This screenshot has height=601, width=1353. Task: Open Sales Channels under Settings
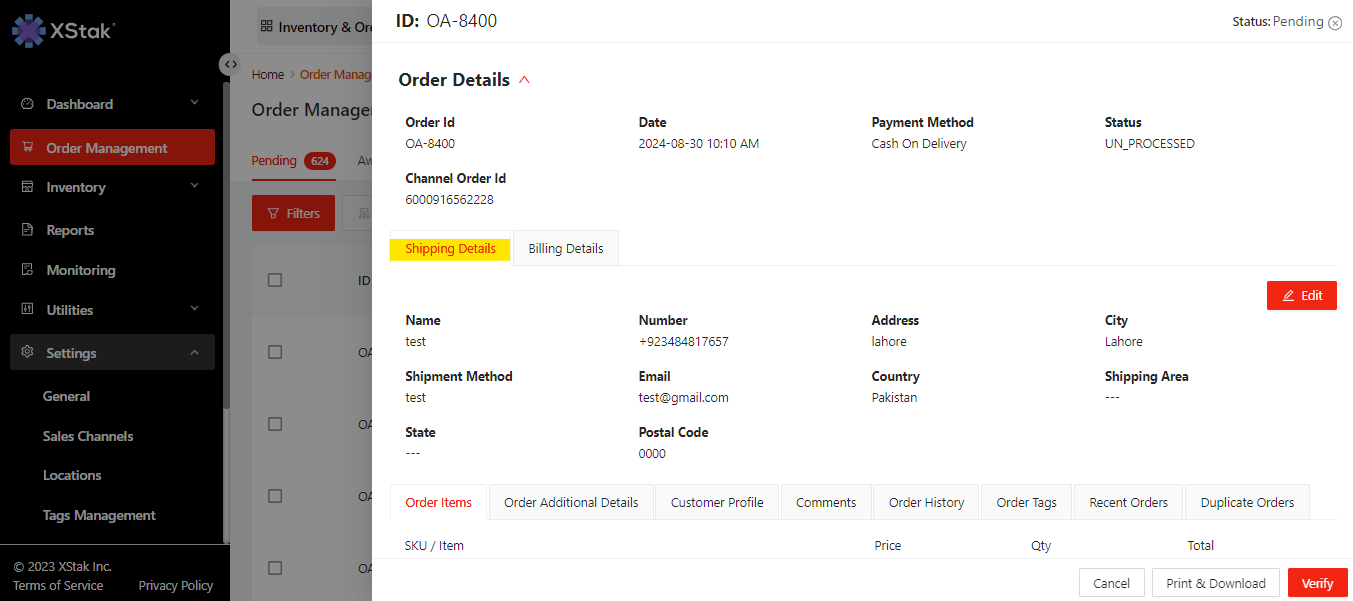click(x=88, y=436)
